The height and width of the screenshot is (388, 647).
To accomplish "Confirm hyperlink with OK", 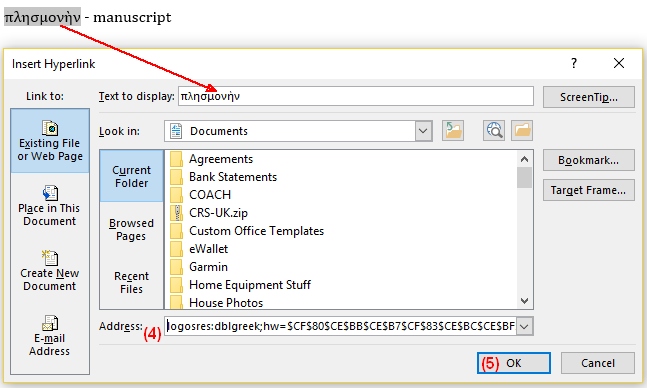I will 514,363.
